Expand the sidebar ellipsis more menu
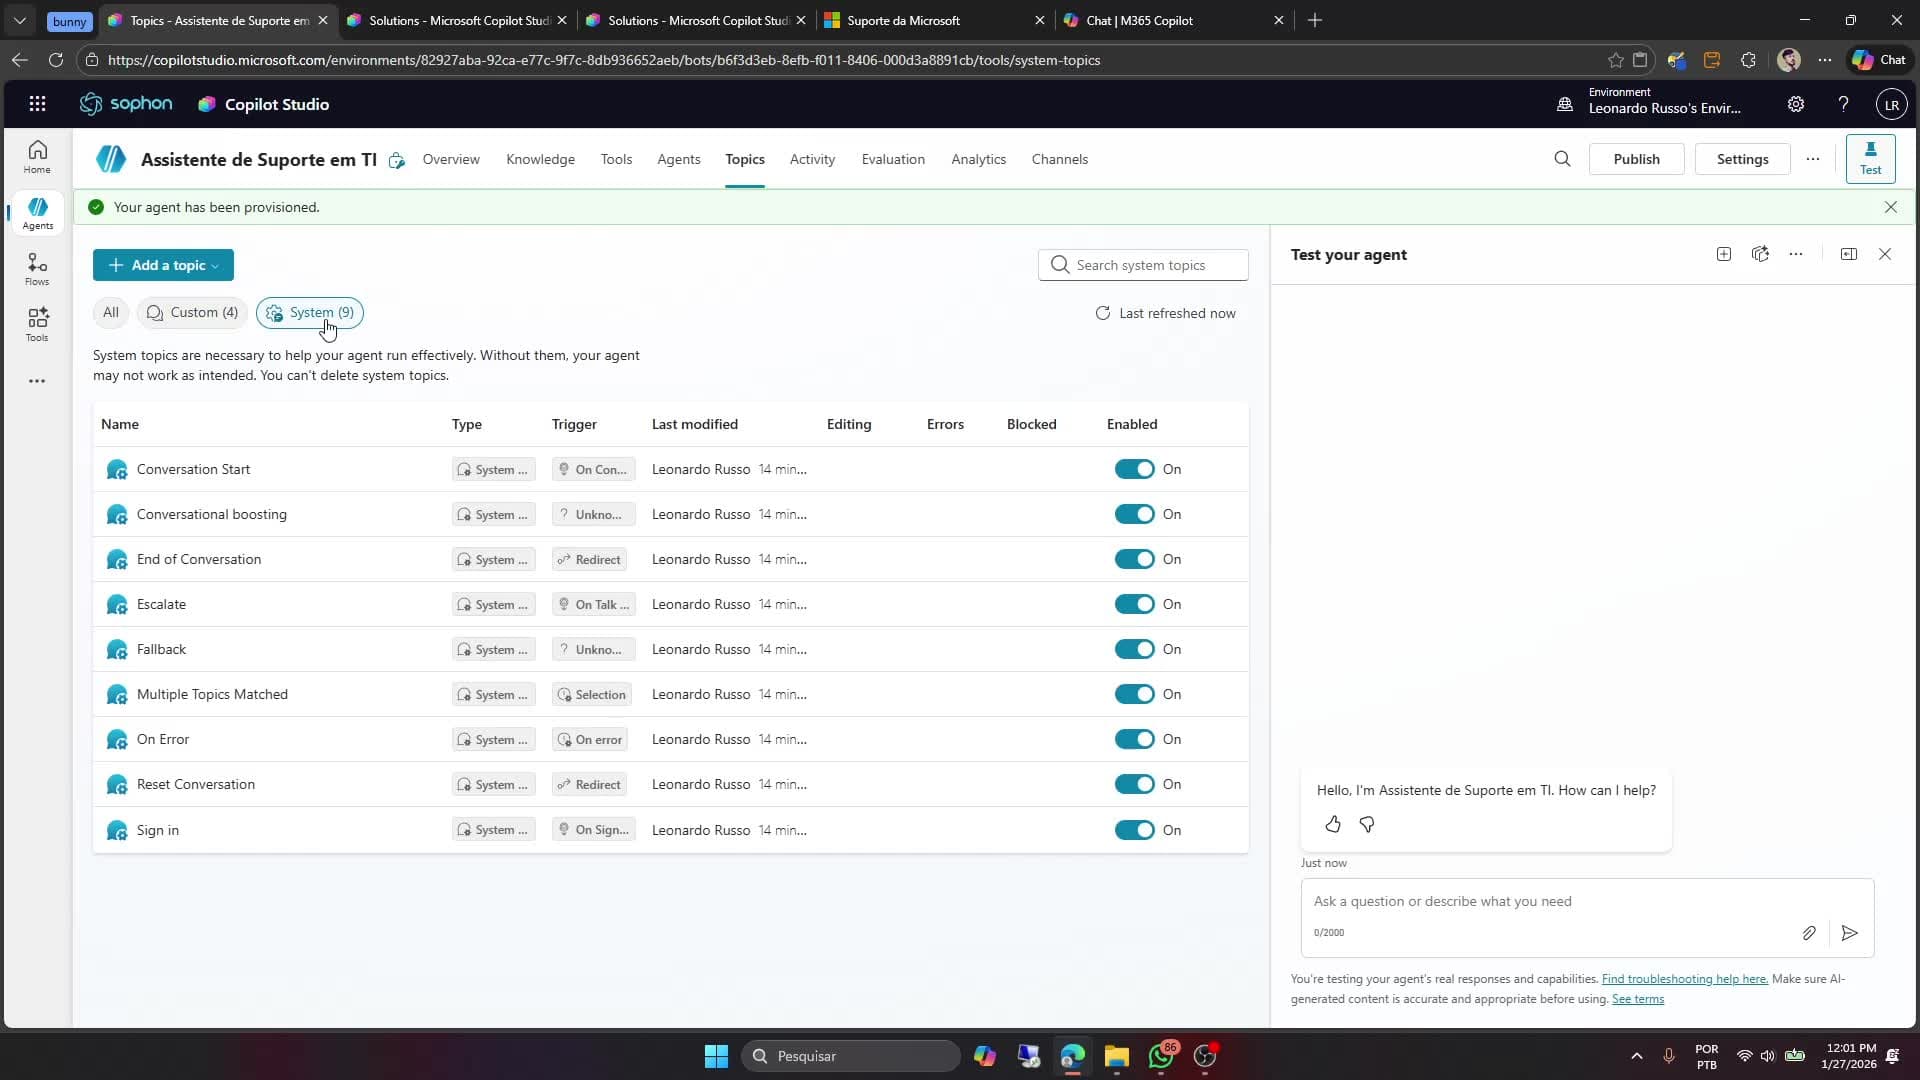 [37, 381]
